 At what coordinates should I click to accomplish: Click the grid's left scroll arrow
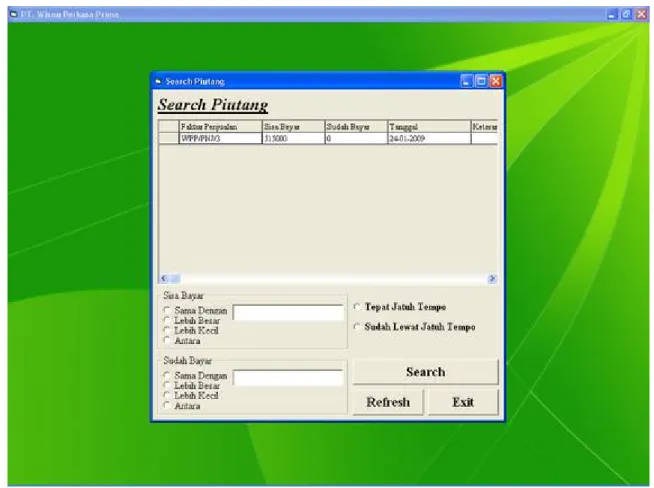click(164, 278)
